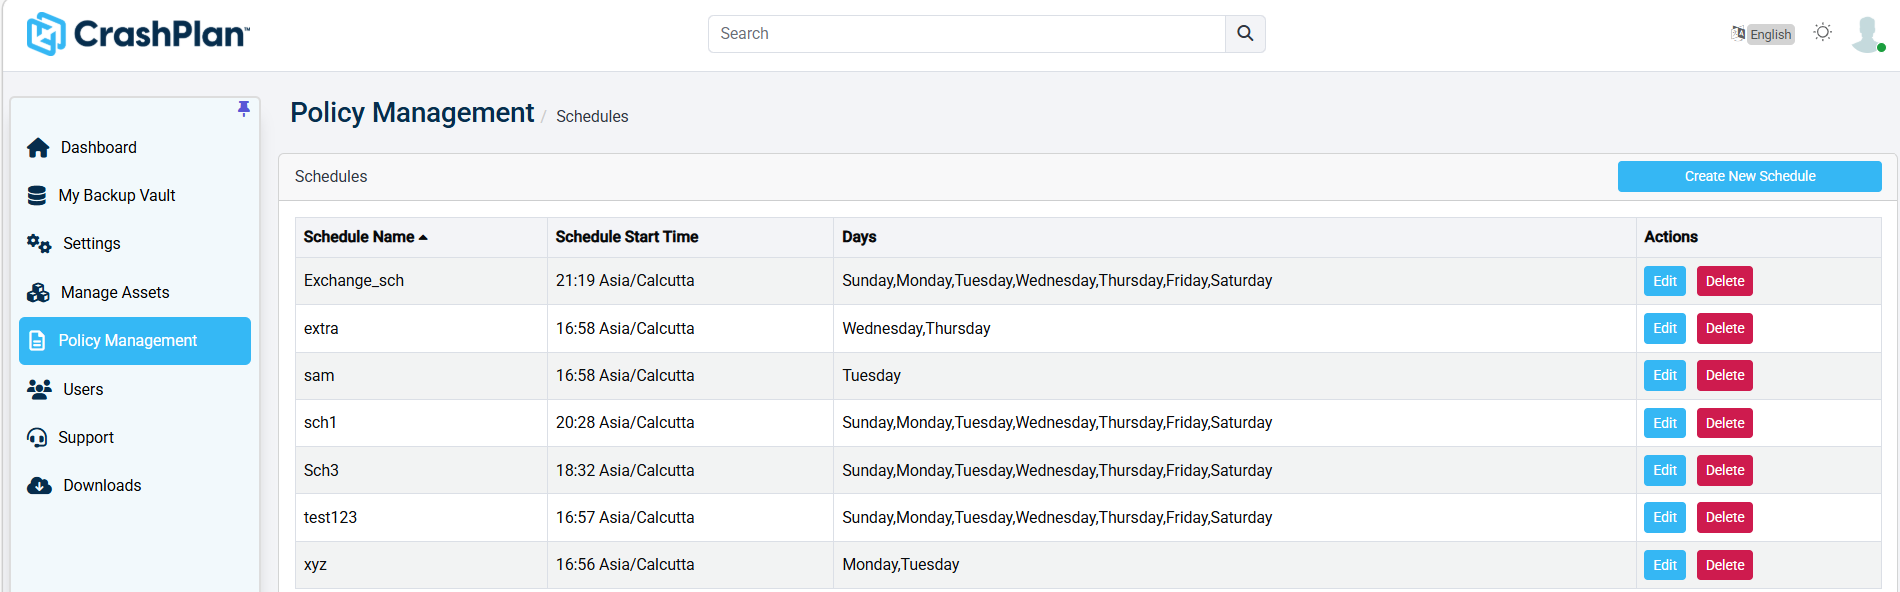
Task: Click the Policy Management document icon
Action: [37, 341]
